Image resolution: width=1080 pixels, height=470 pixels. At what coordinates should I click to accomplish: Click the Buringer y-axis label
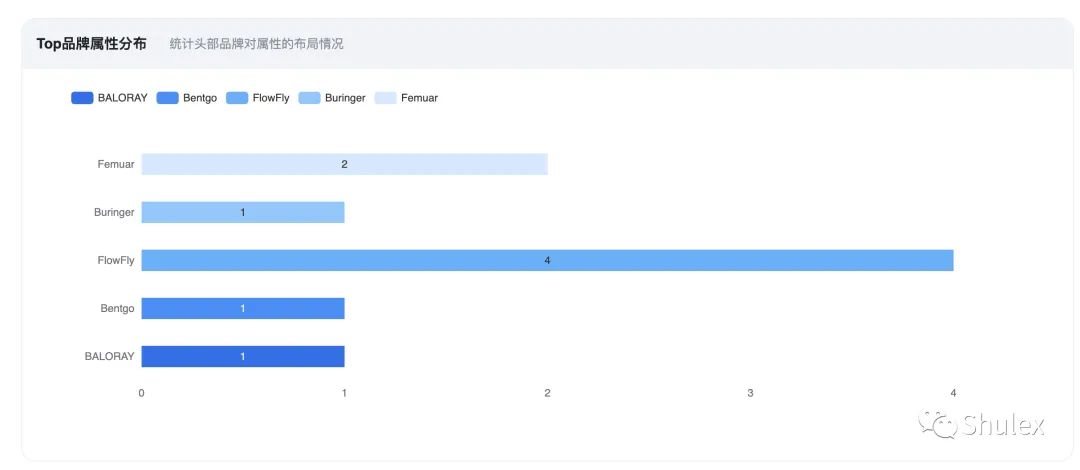(114, 212)
